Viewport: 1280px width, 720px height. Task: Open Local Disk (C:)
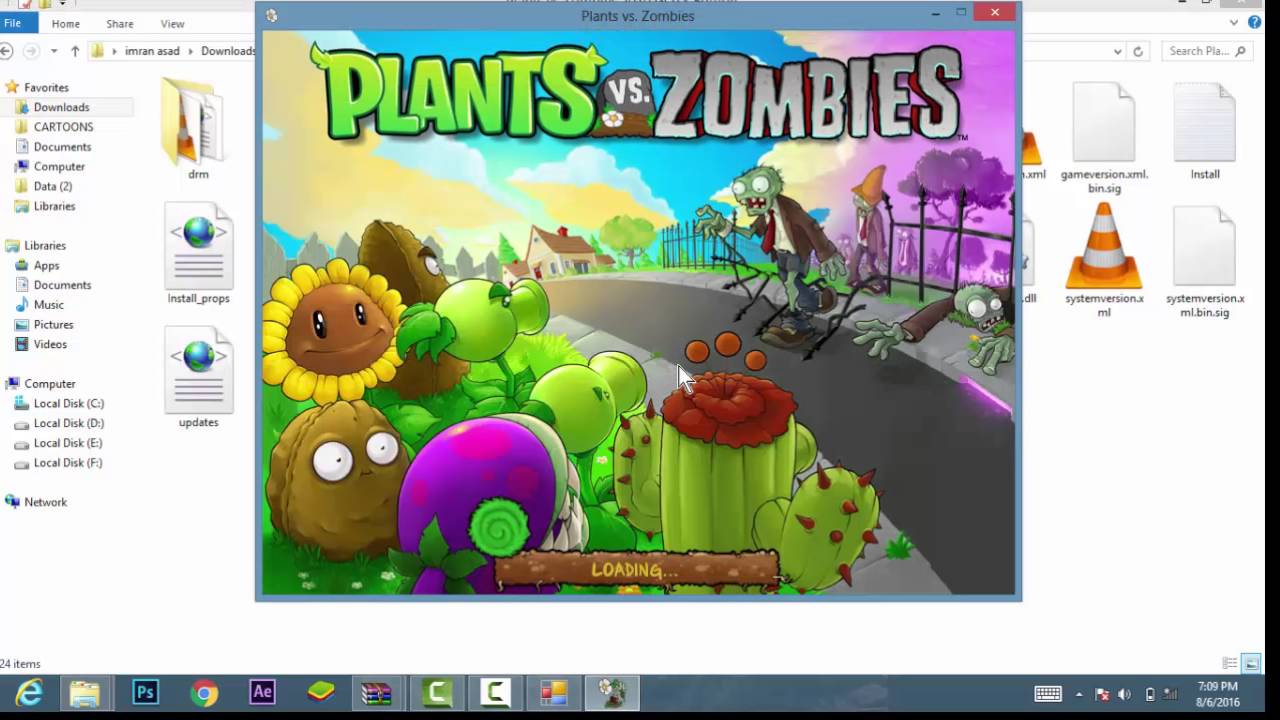point(68,403)
